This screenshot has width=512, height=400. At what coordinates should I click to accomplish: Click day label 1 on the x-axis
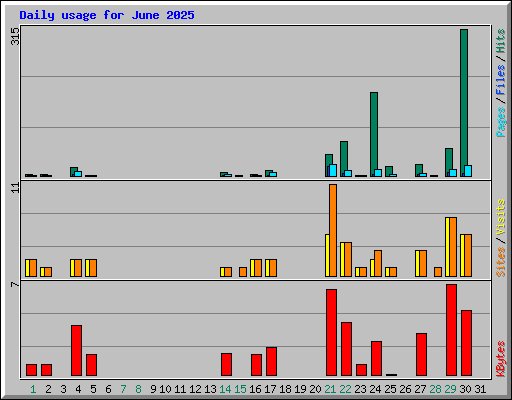(33, 389)
